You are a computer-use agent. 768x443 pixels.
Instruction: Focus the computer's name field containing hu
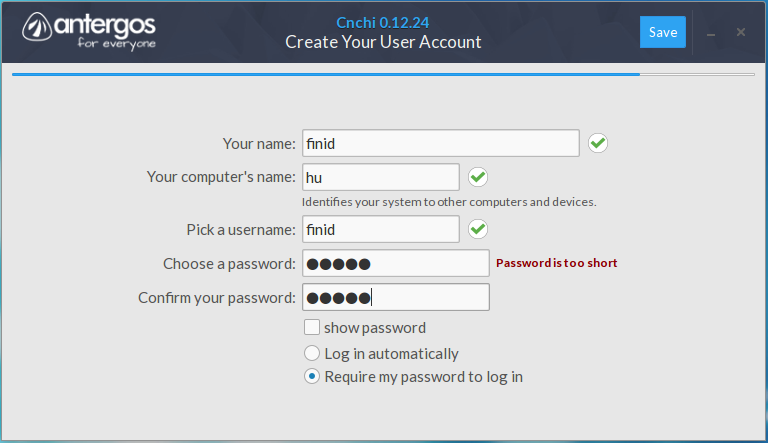point(381,177)
